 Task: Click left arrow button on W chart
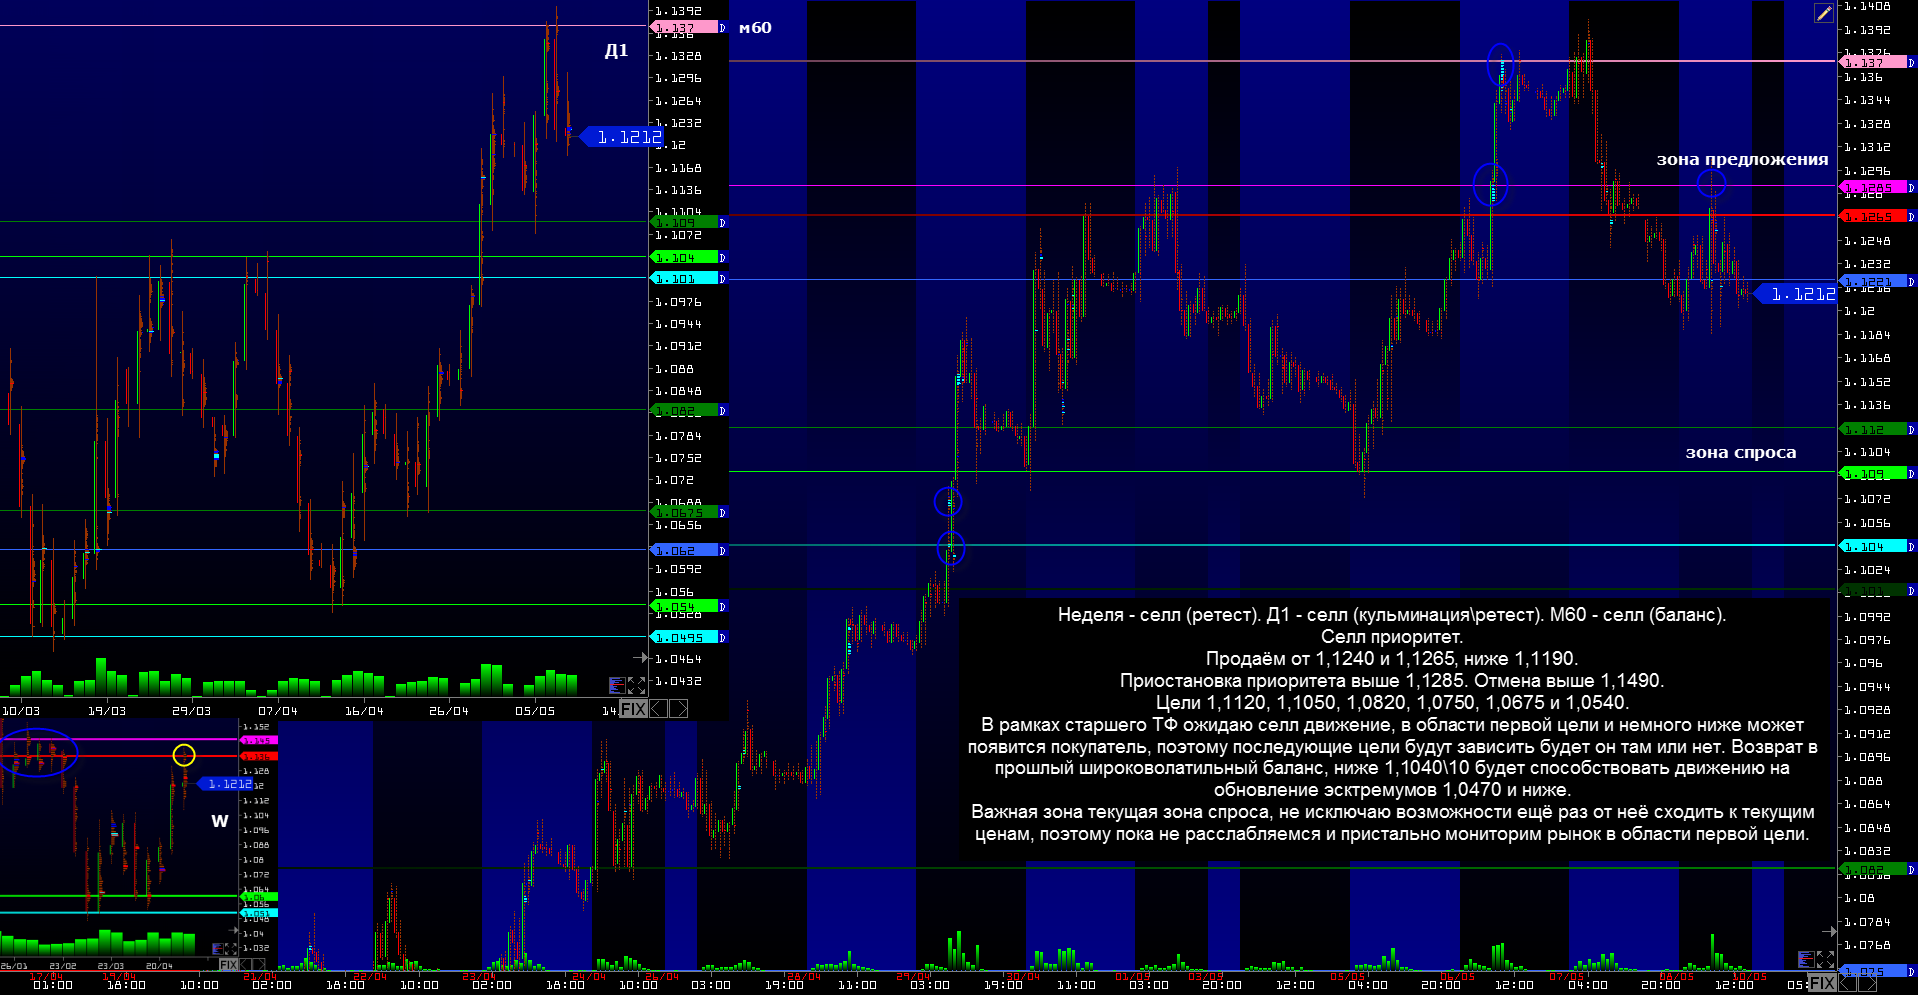point(246,965)
